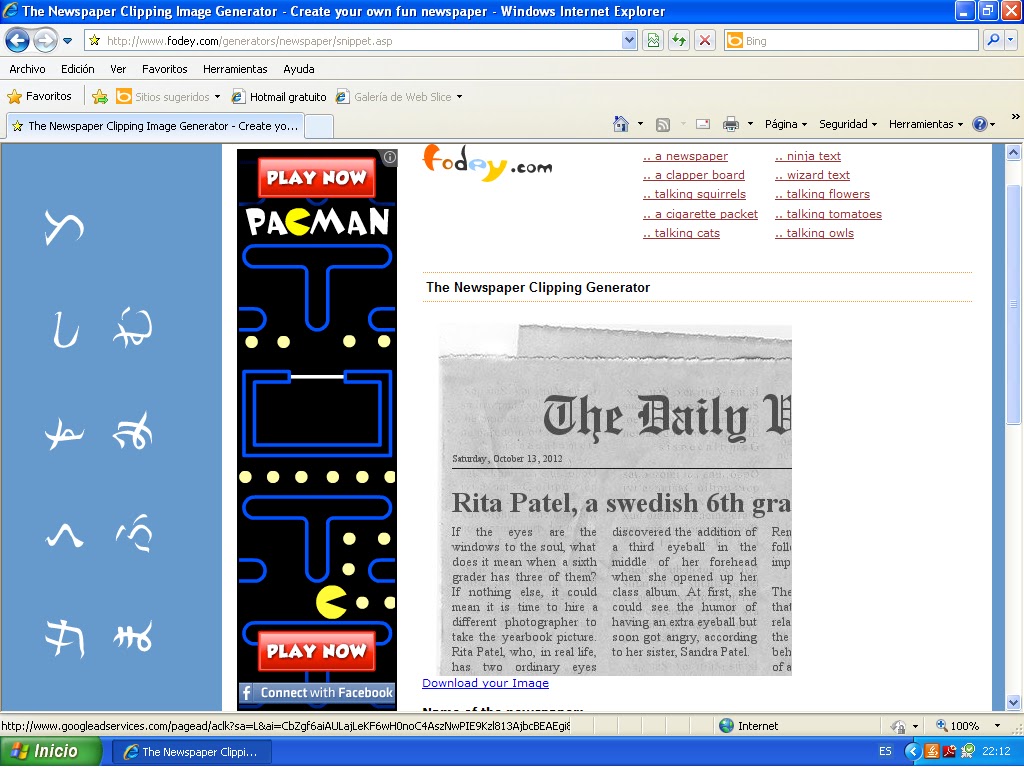Click the red Stop loading icon
The width and height of the screenshot is (1024, 768).
point(705,40)
